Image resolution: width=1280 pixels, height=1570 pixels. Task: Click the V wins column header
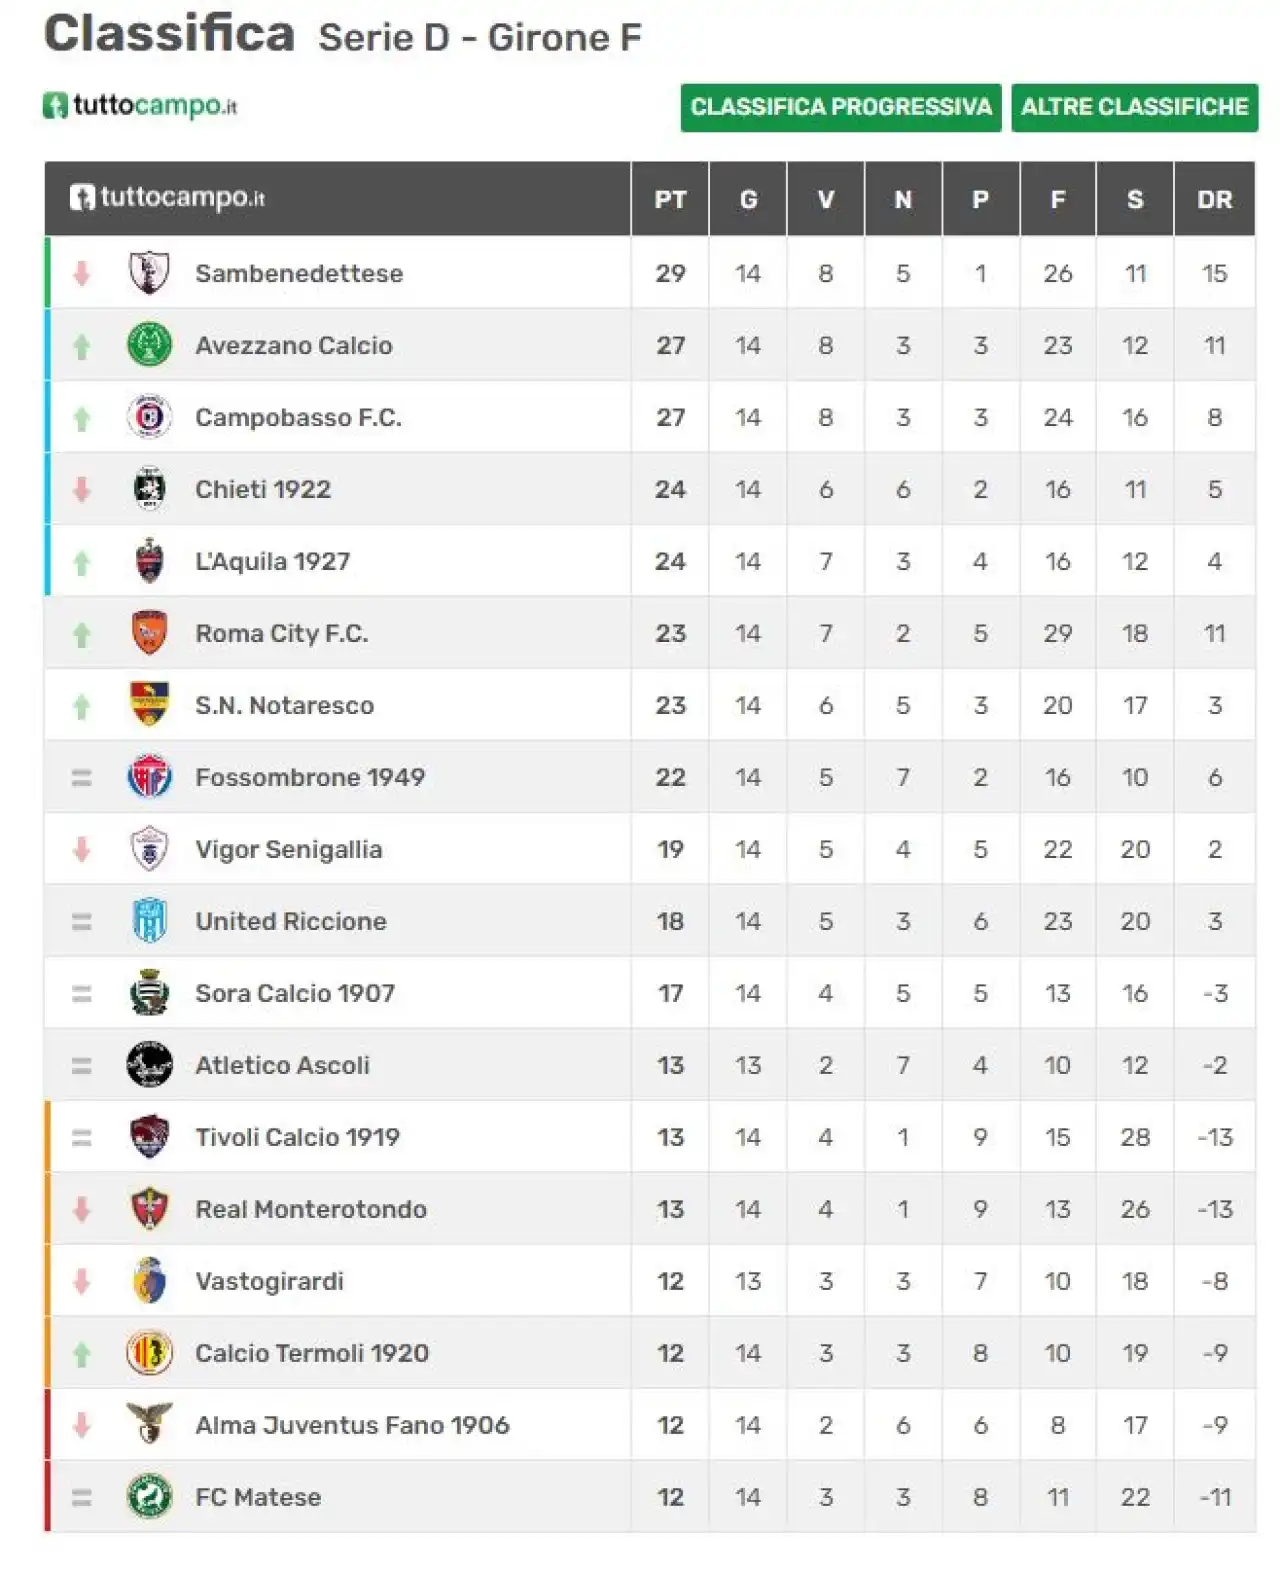826,199
